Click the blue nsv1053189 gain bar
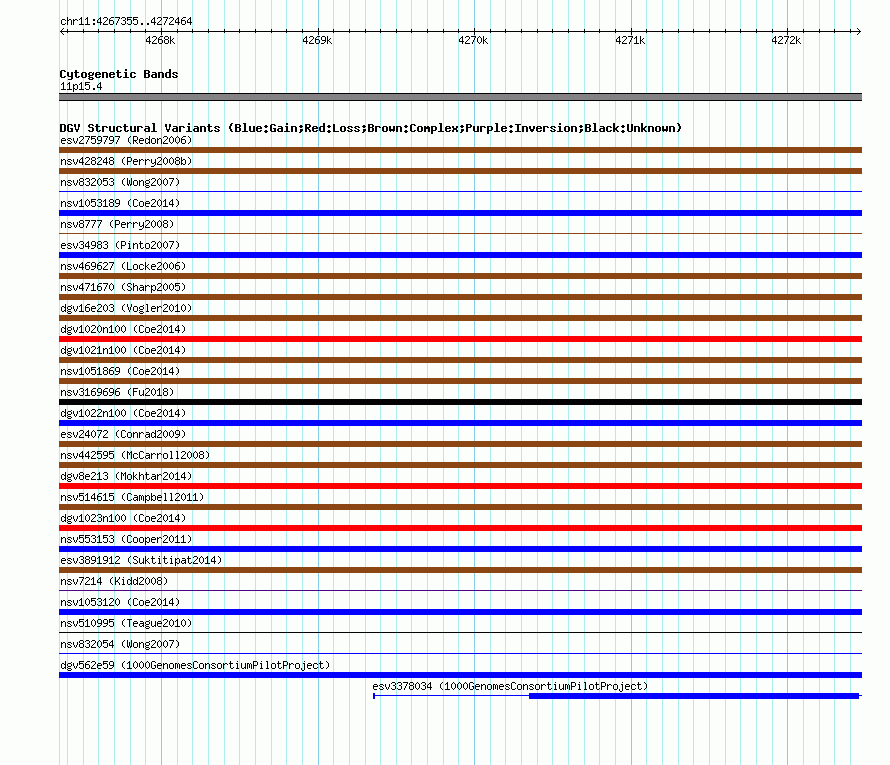The height and width of the screenshot is (765, 890). [x=460, y=213]
